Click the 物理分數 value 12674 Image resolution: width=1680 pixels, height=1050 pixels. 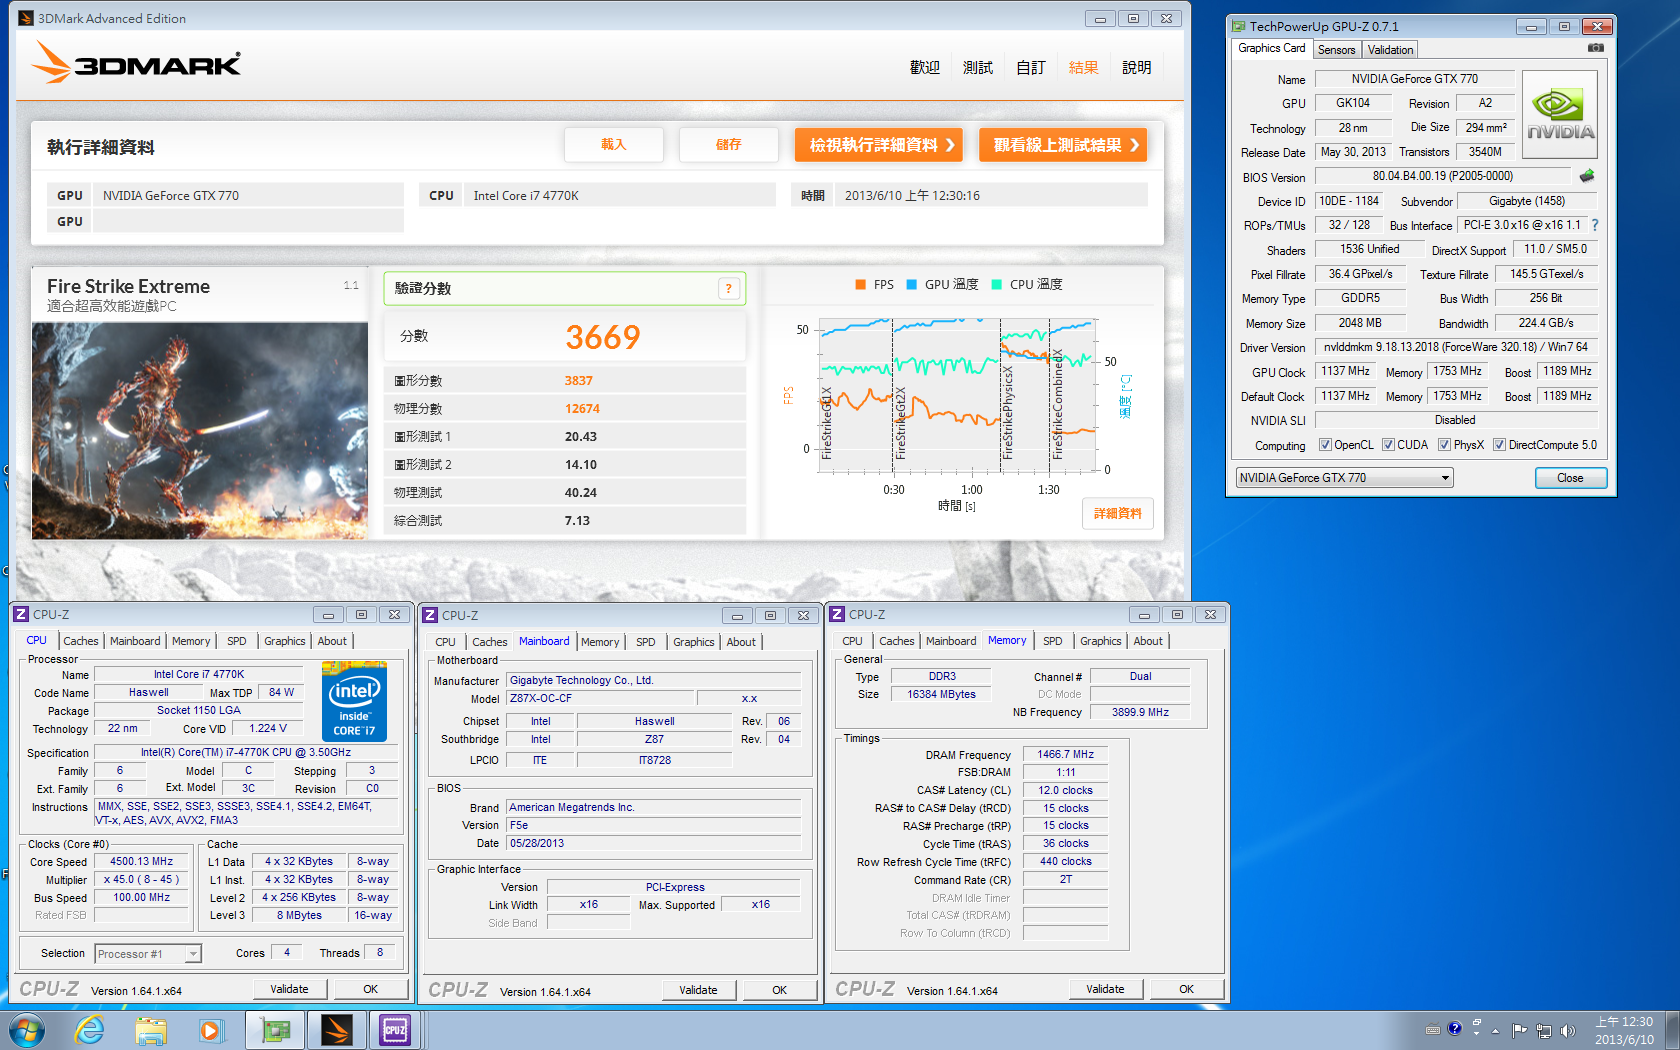(582, 409)
